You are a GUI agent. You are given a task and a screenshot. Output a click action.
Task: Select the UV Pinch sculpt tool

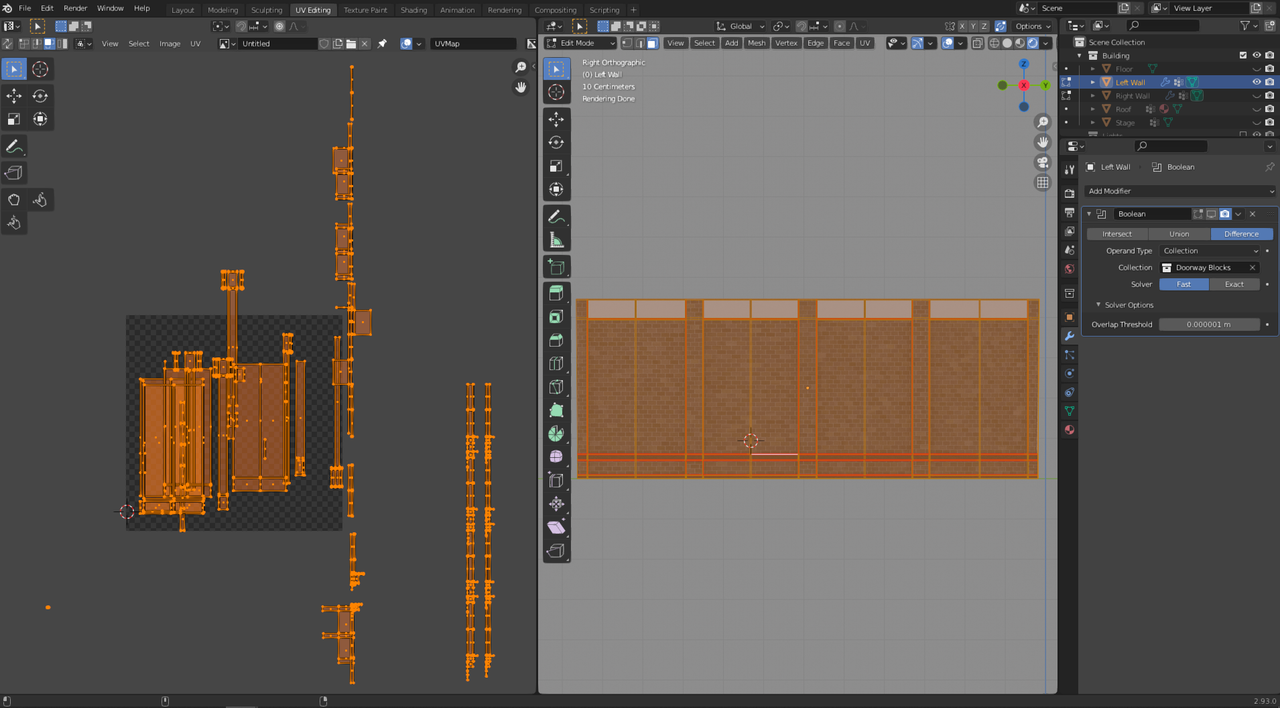click(x=14, y=223)
